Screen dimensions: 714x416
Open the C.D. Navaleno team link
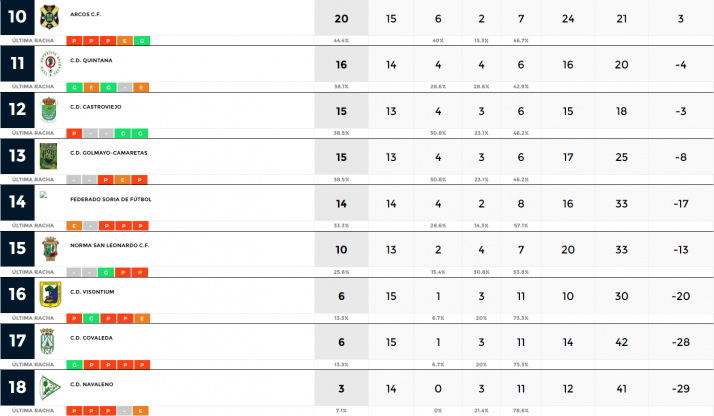pos(91,383)
